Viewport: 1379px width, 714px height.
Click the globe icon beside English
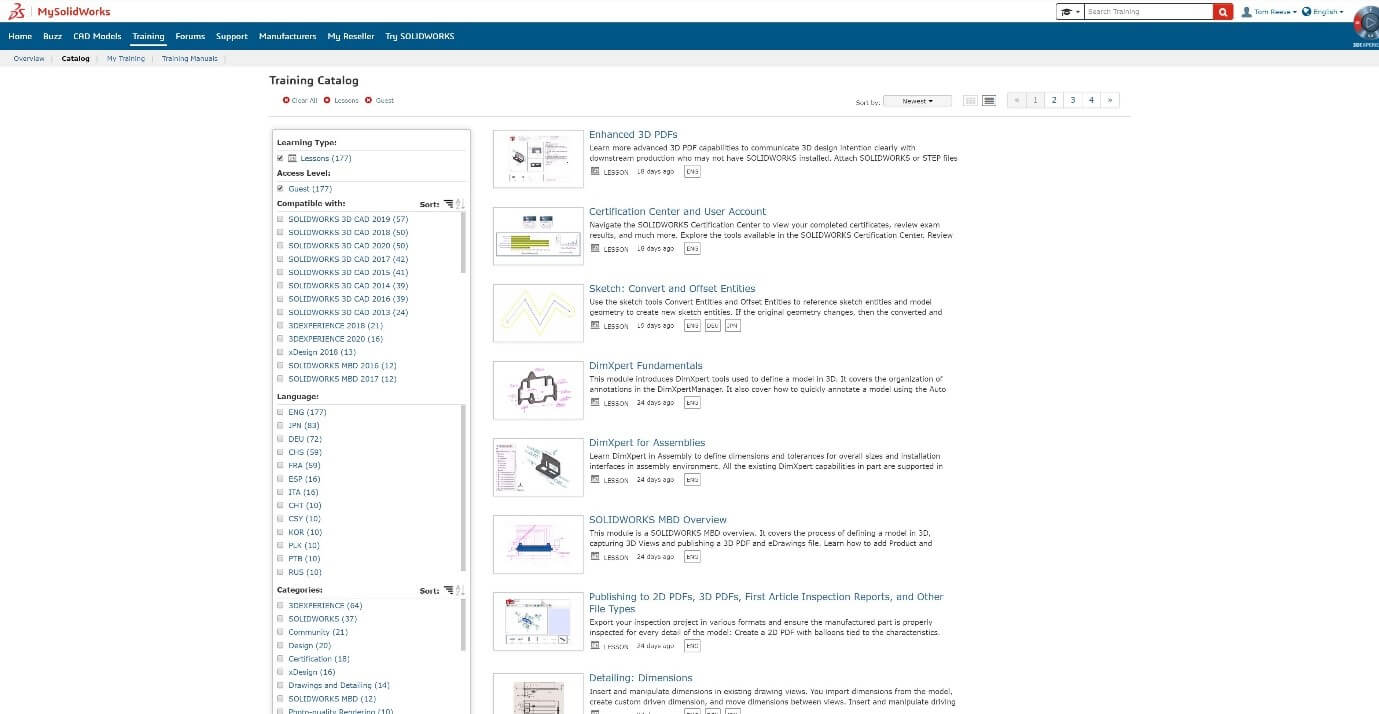1306,12
